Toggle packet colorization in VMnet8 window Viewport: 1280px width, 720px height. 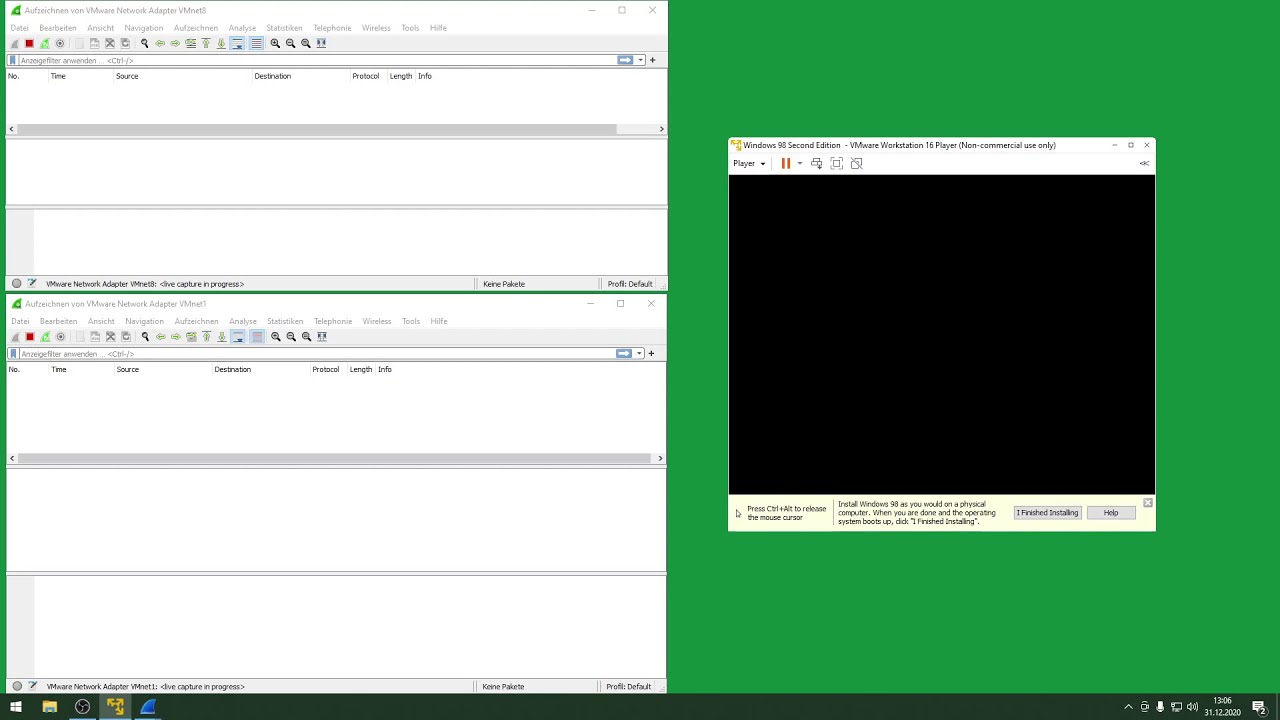[256, 43]
